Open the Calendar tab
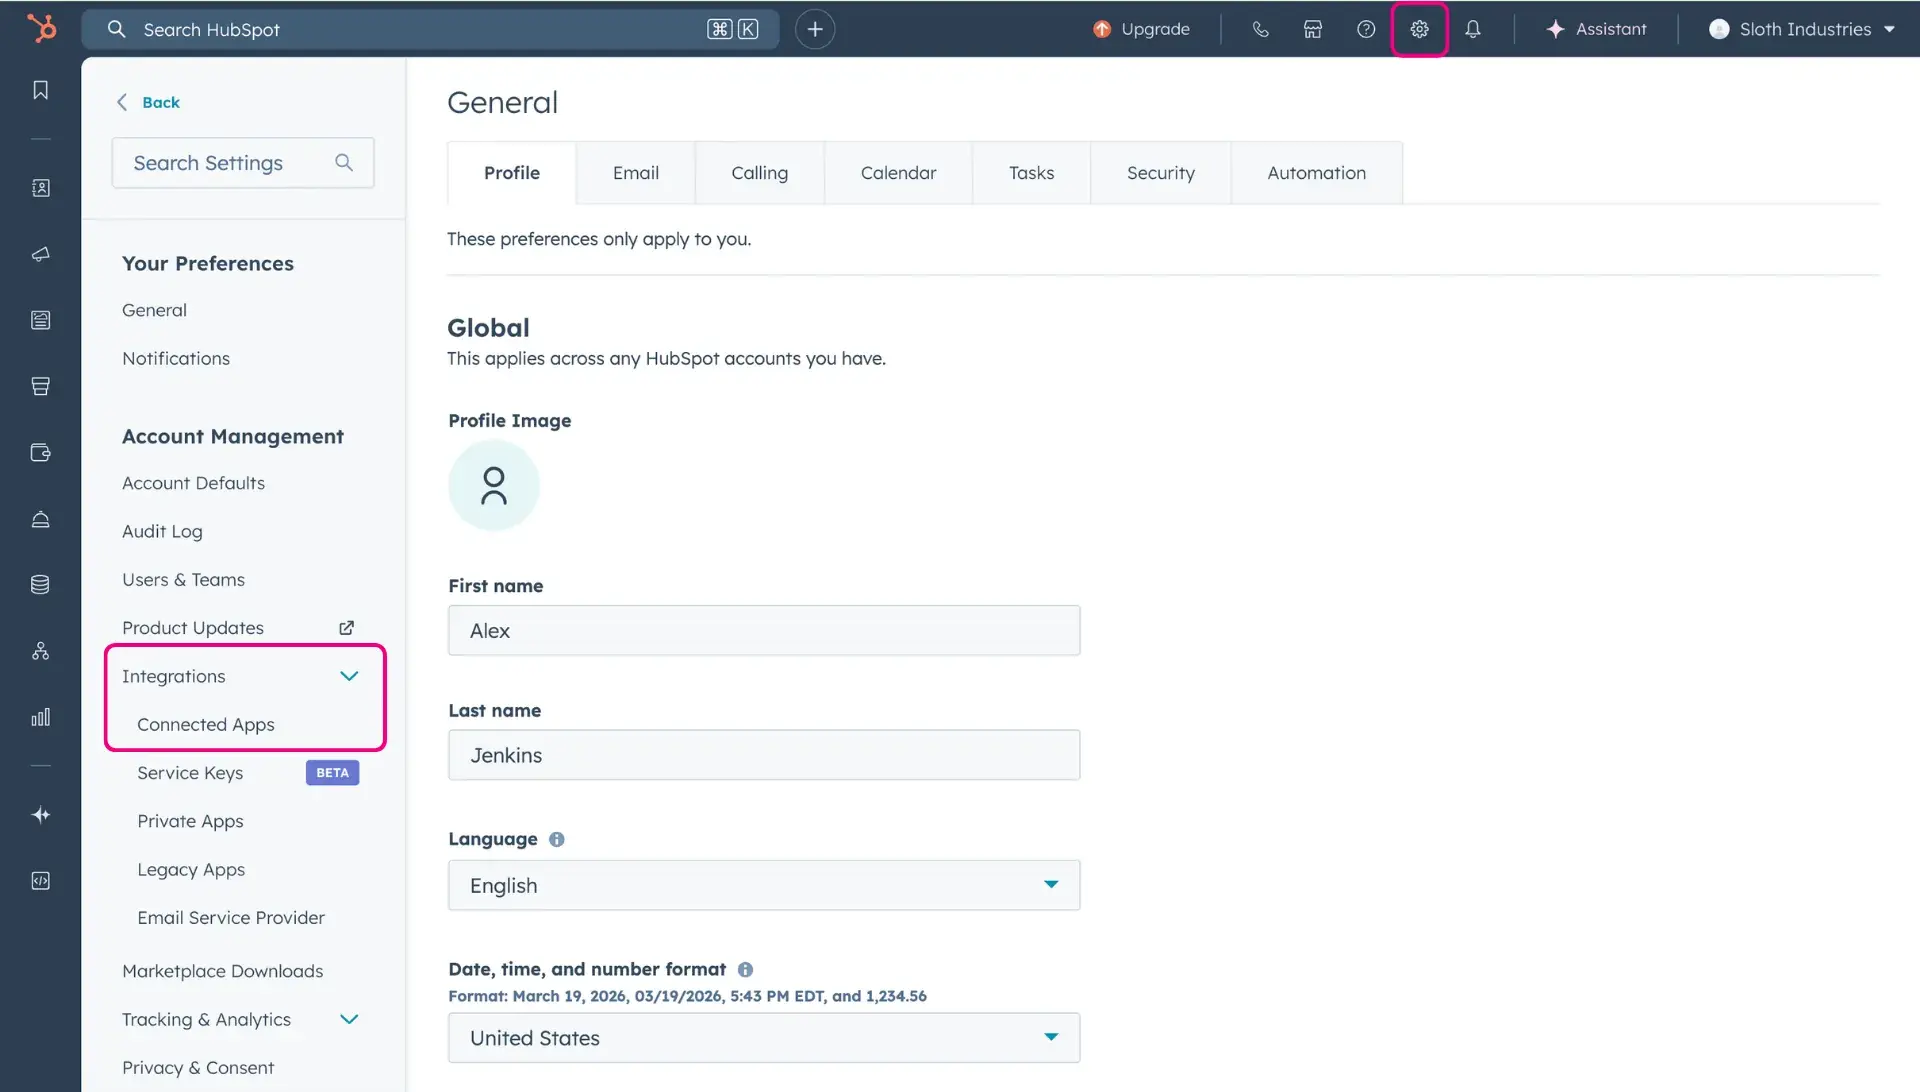Image resolution: width=1920 pixels, height=1092 pixels. click(x=898, y=172)
